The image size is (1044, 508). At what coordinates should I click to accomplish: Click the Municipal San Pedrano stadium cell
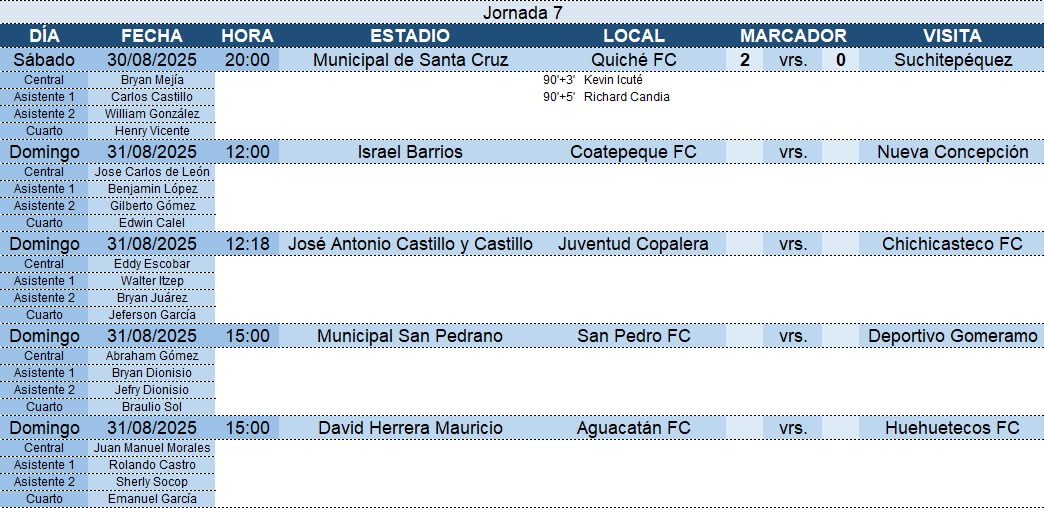(x=410, y=336)
